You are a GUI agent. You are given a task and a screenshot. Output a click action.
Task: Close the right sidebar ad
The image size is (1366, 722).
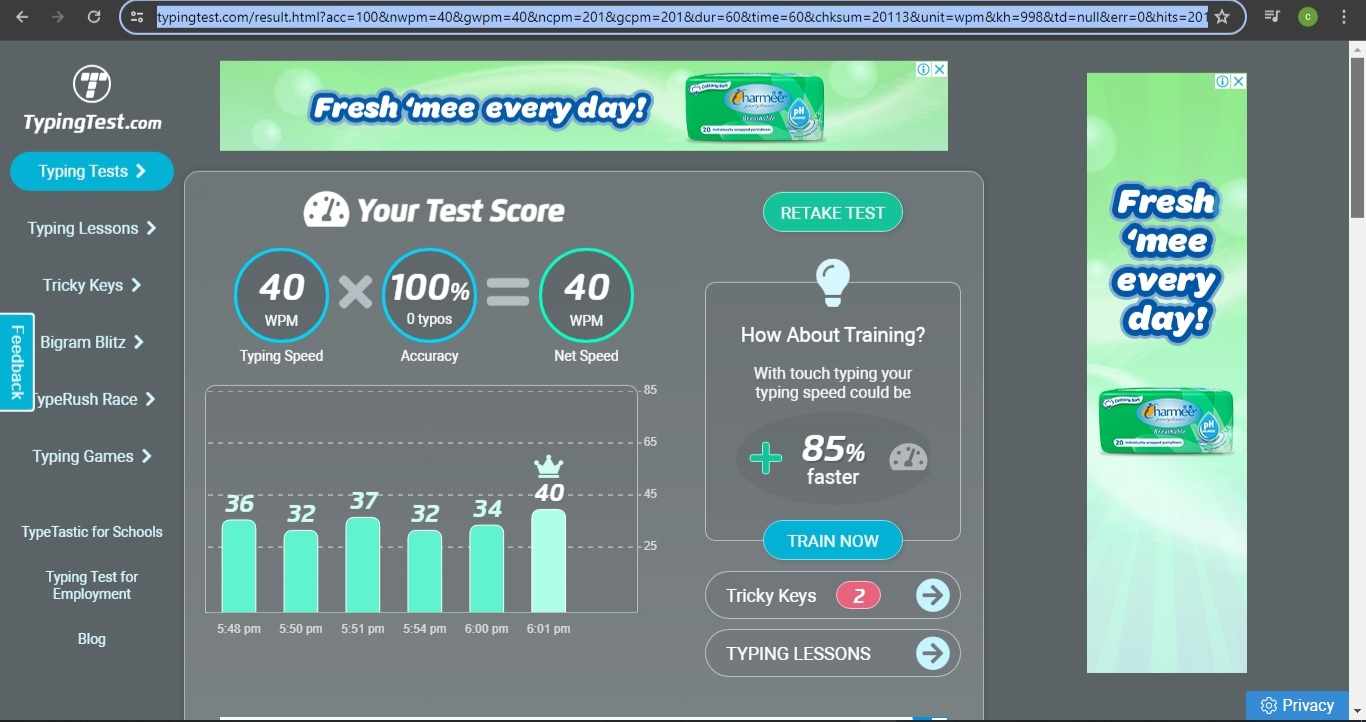[1239, 81]
